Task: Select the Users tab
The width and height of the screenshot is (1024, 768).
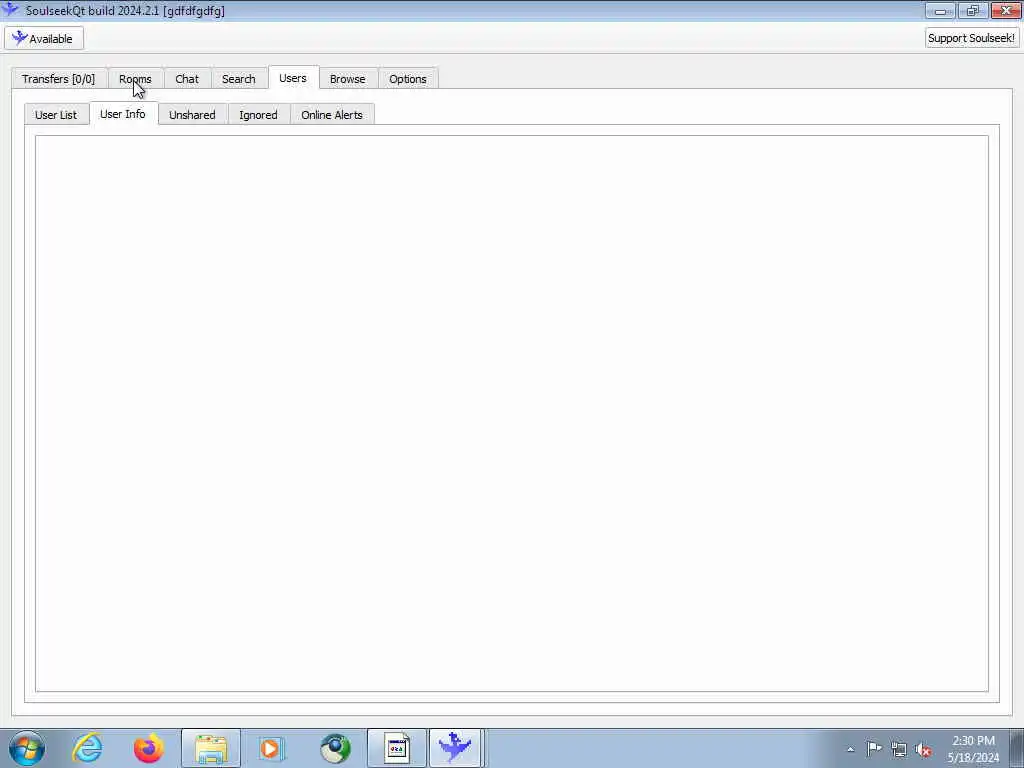Action: (x=293, y=78)
